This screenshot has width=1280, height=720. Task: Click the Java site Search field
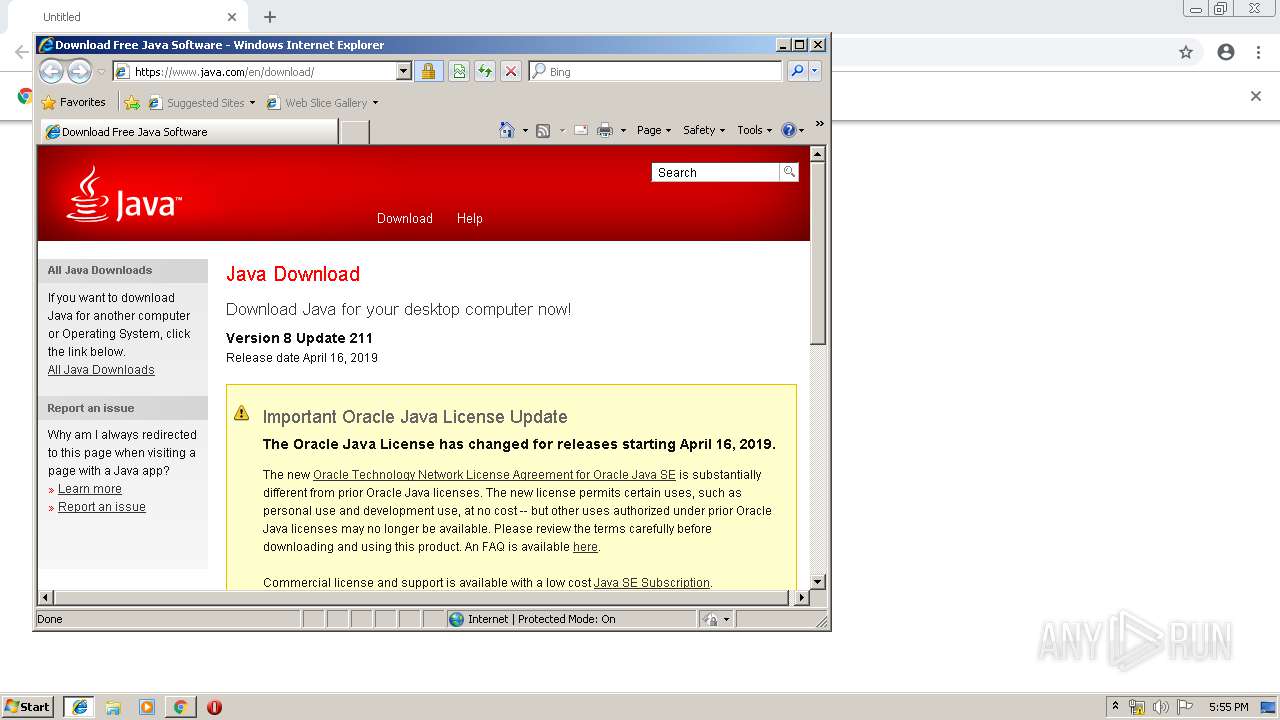point(715,172)
